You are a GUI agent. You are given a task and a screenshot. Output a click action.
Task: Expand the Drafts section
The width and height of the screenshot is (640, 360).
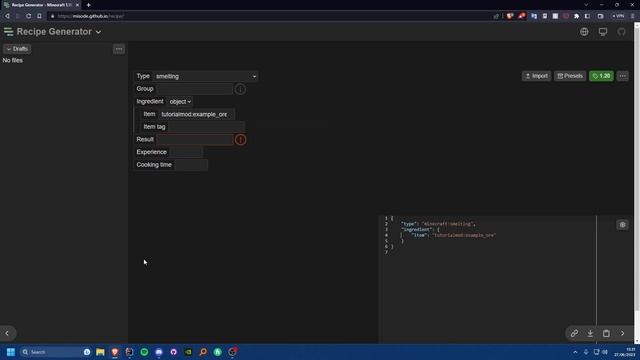(17, 49)
